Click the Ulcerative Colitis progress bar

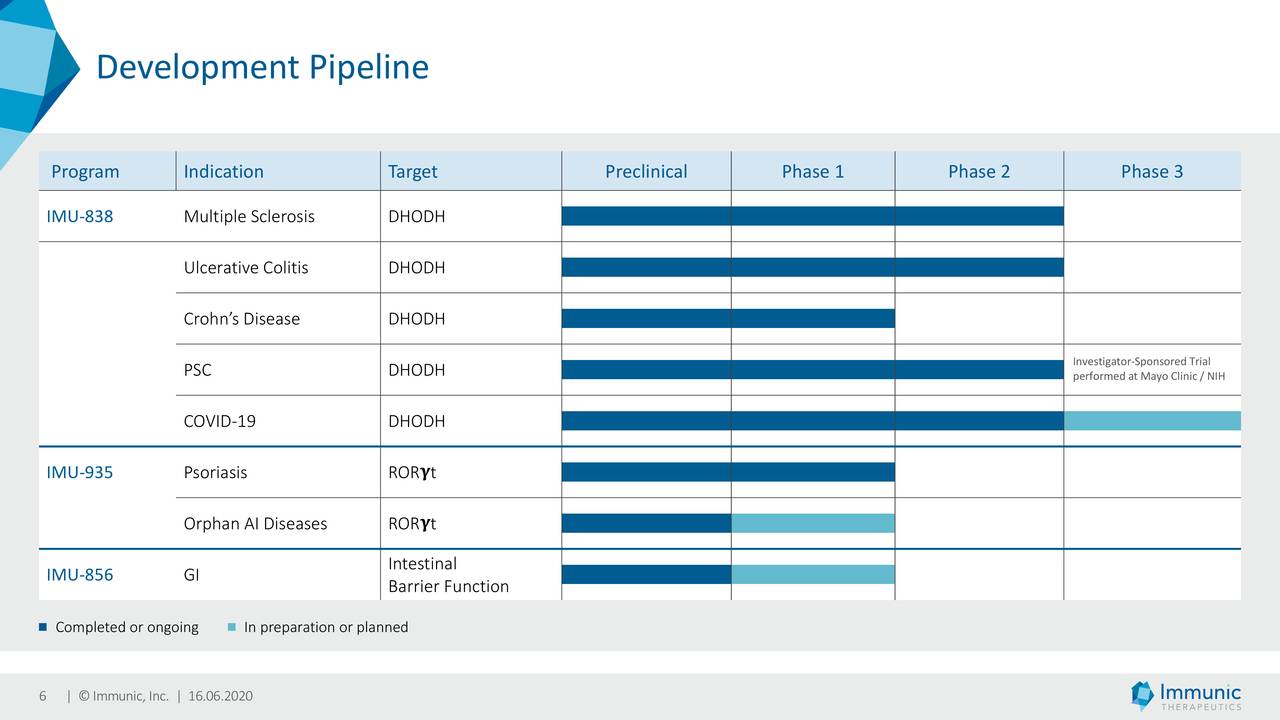click(813, 267)
